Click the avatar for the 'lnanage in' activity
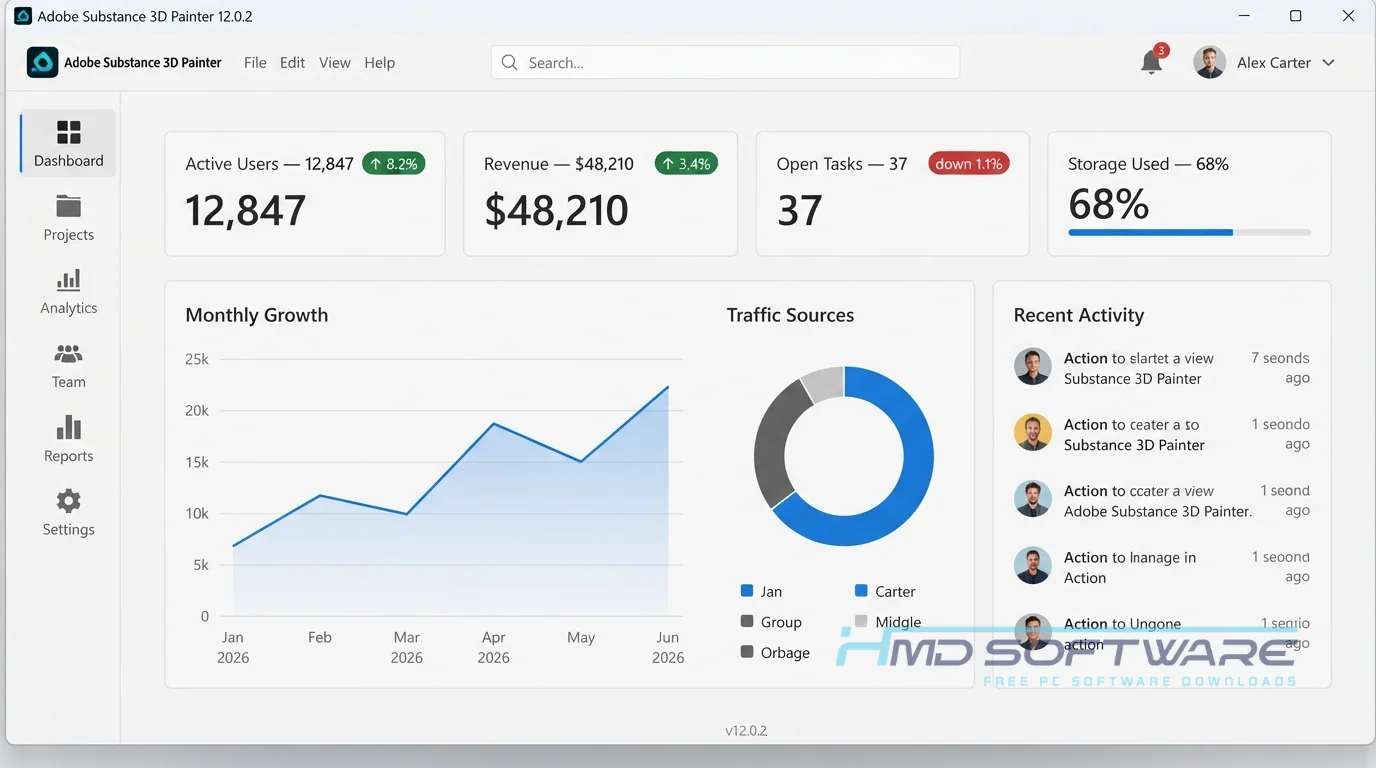This screenshot has height=768, width=1376. [x=1033, y=566]
